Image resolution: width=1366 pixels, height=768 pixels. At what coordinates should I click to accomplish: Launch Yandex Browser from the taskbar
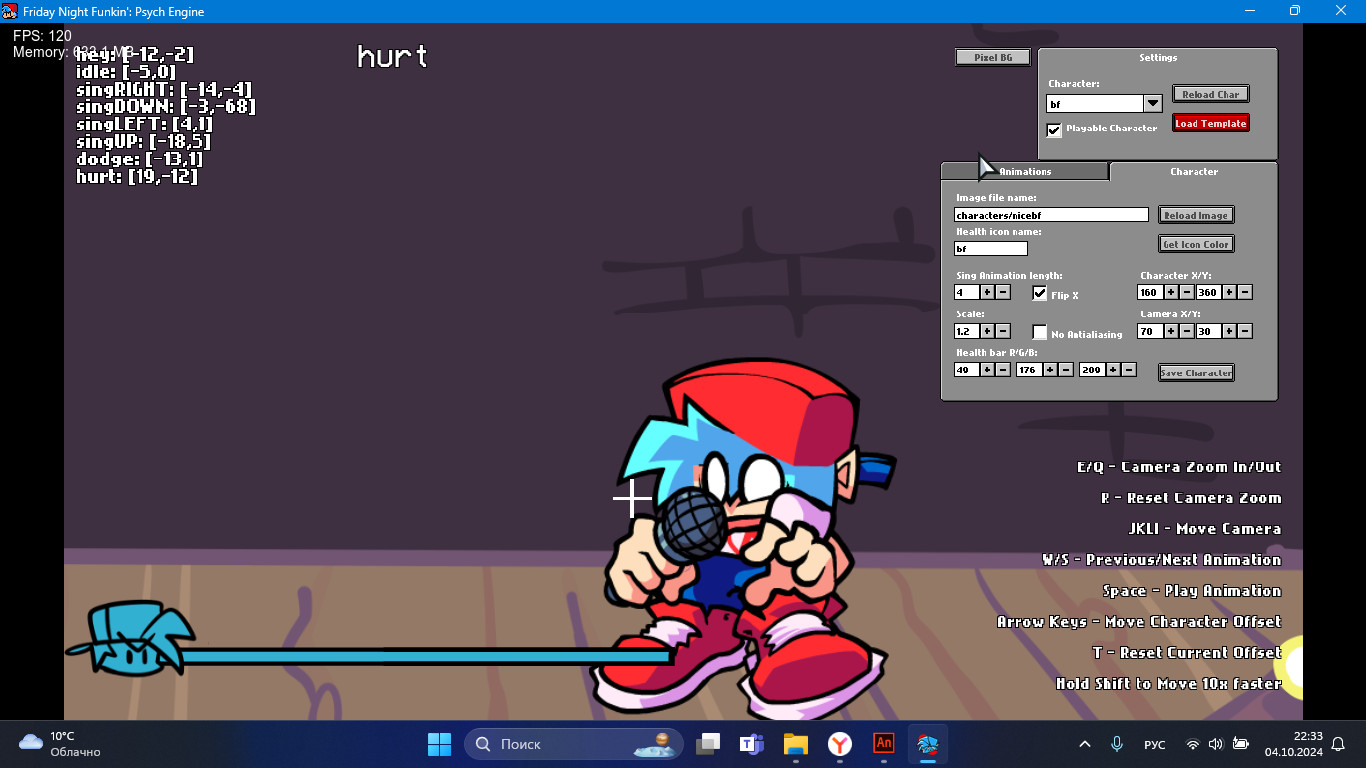point(839,744)
